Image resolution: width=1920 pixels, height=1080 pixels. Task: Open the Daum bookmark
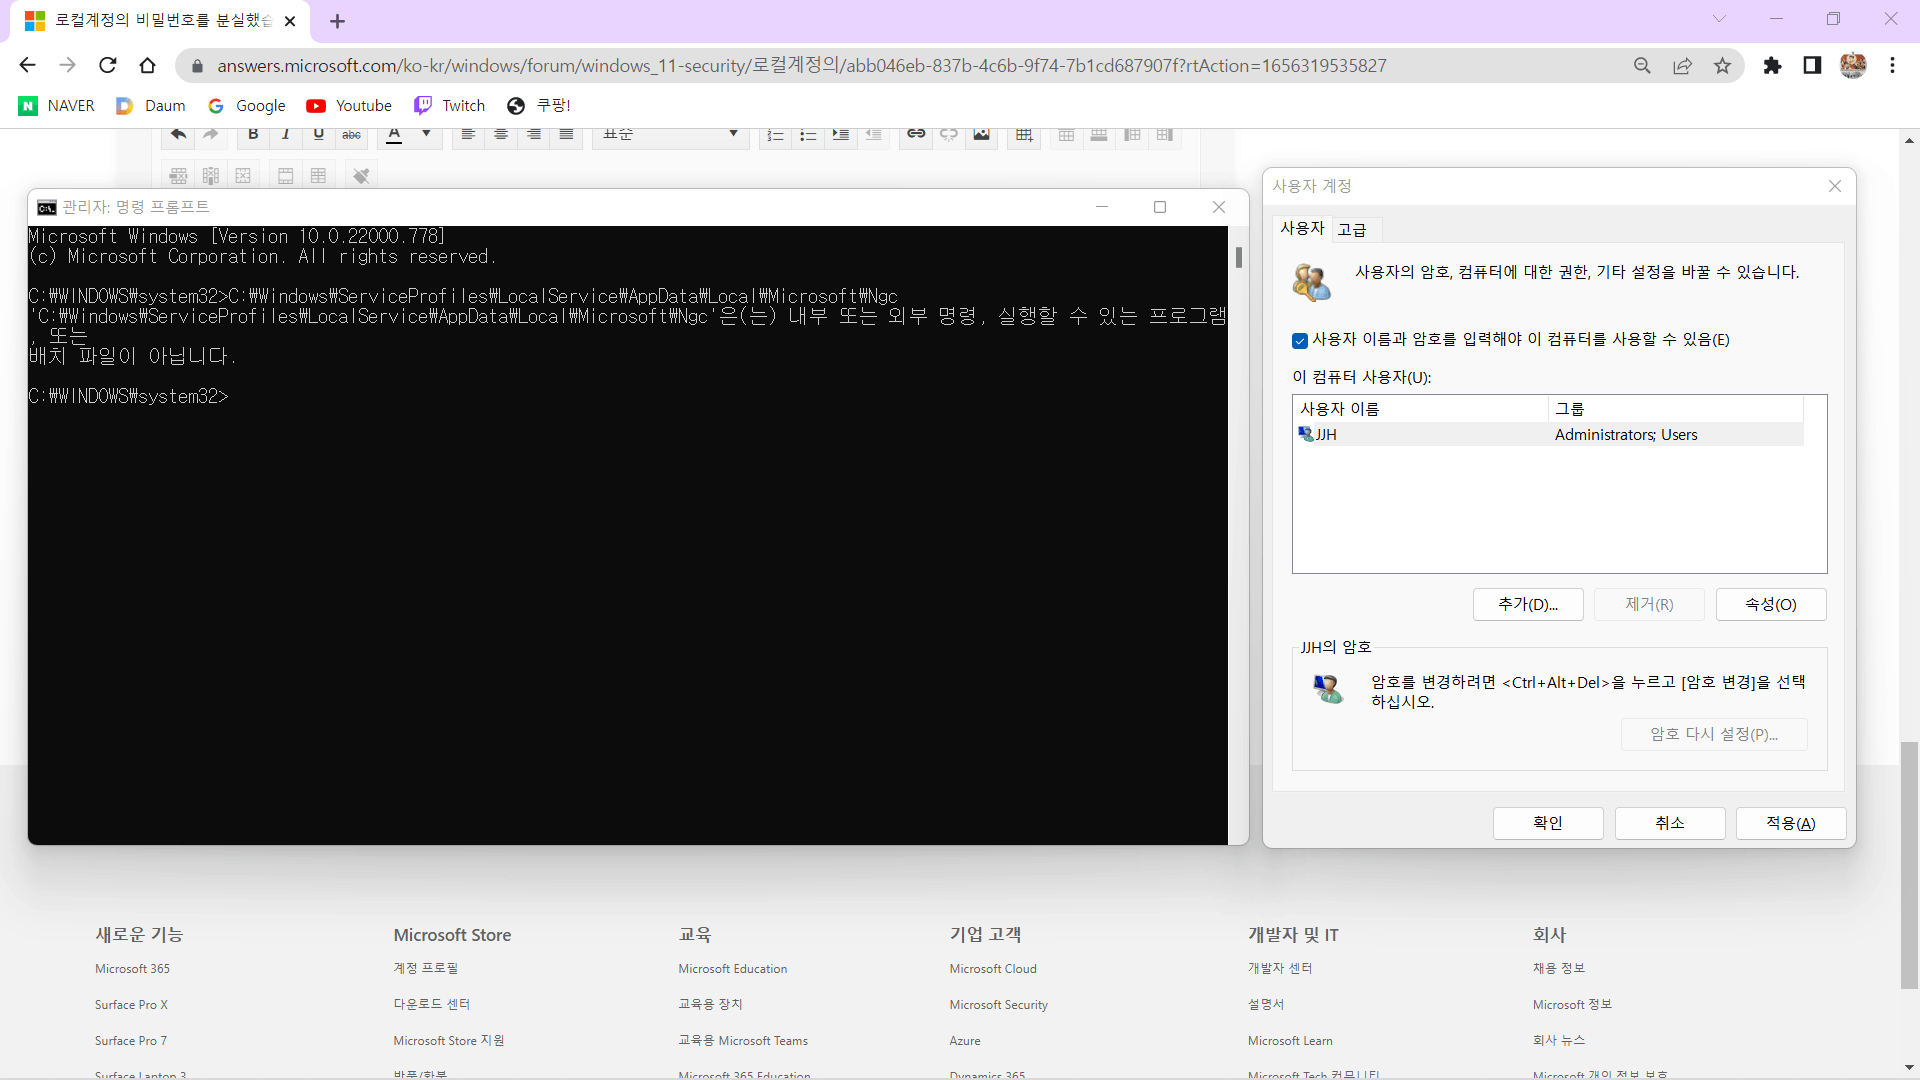151,106
